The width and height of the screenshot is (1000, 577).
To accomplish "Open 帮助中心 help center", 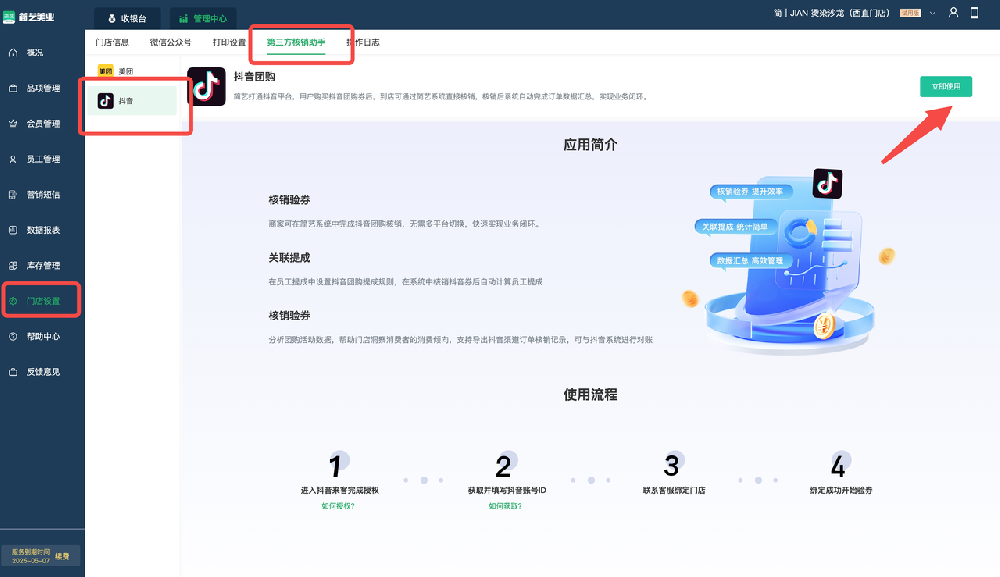I will pos(40,335).
